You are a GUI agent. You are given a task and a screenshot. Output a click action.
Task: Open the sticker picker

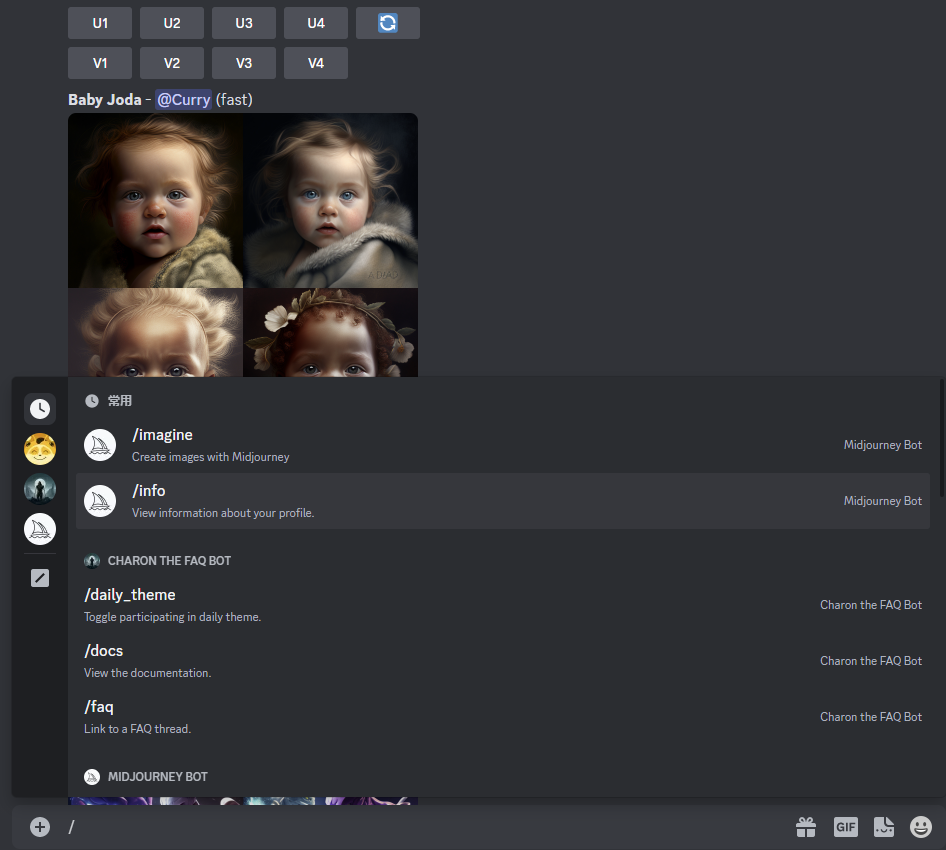[884, 827]
